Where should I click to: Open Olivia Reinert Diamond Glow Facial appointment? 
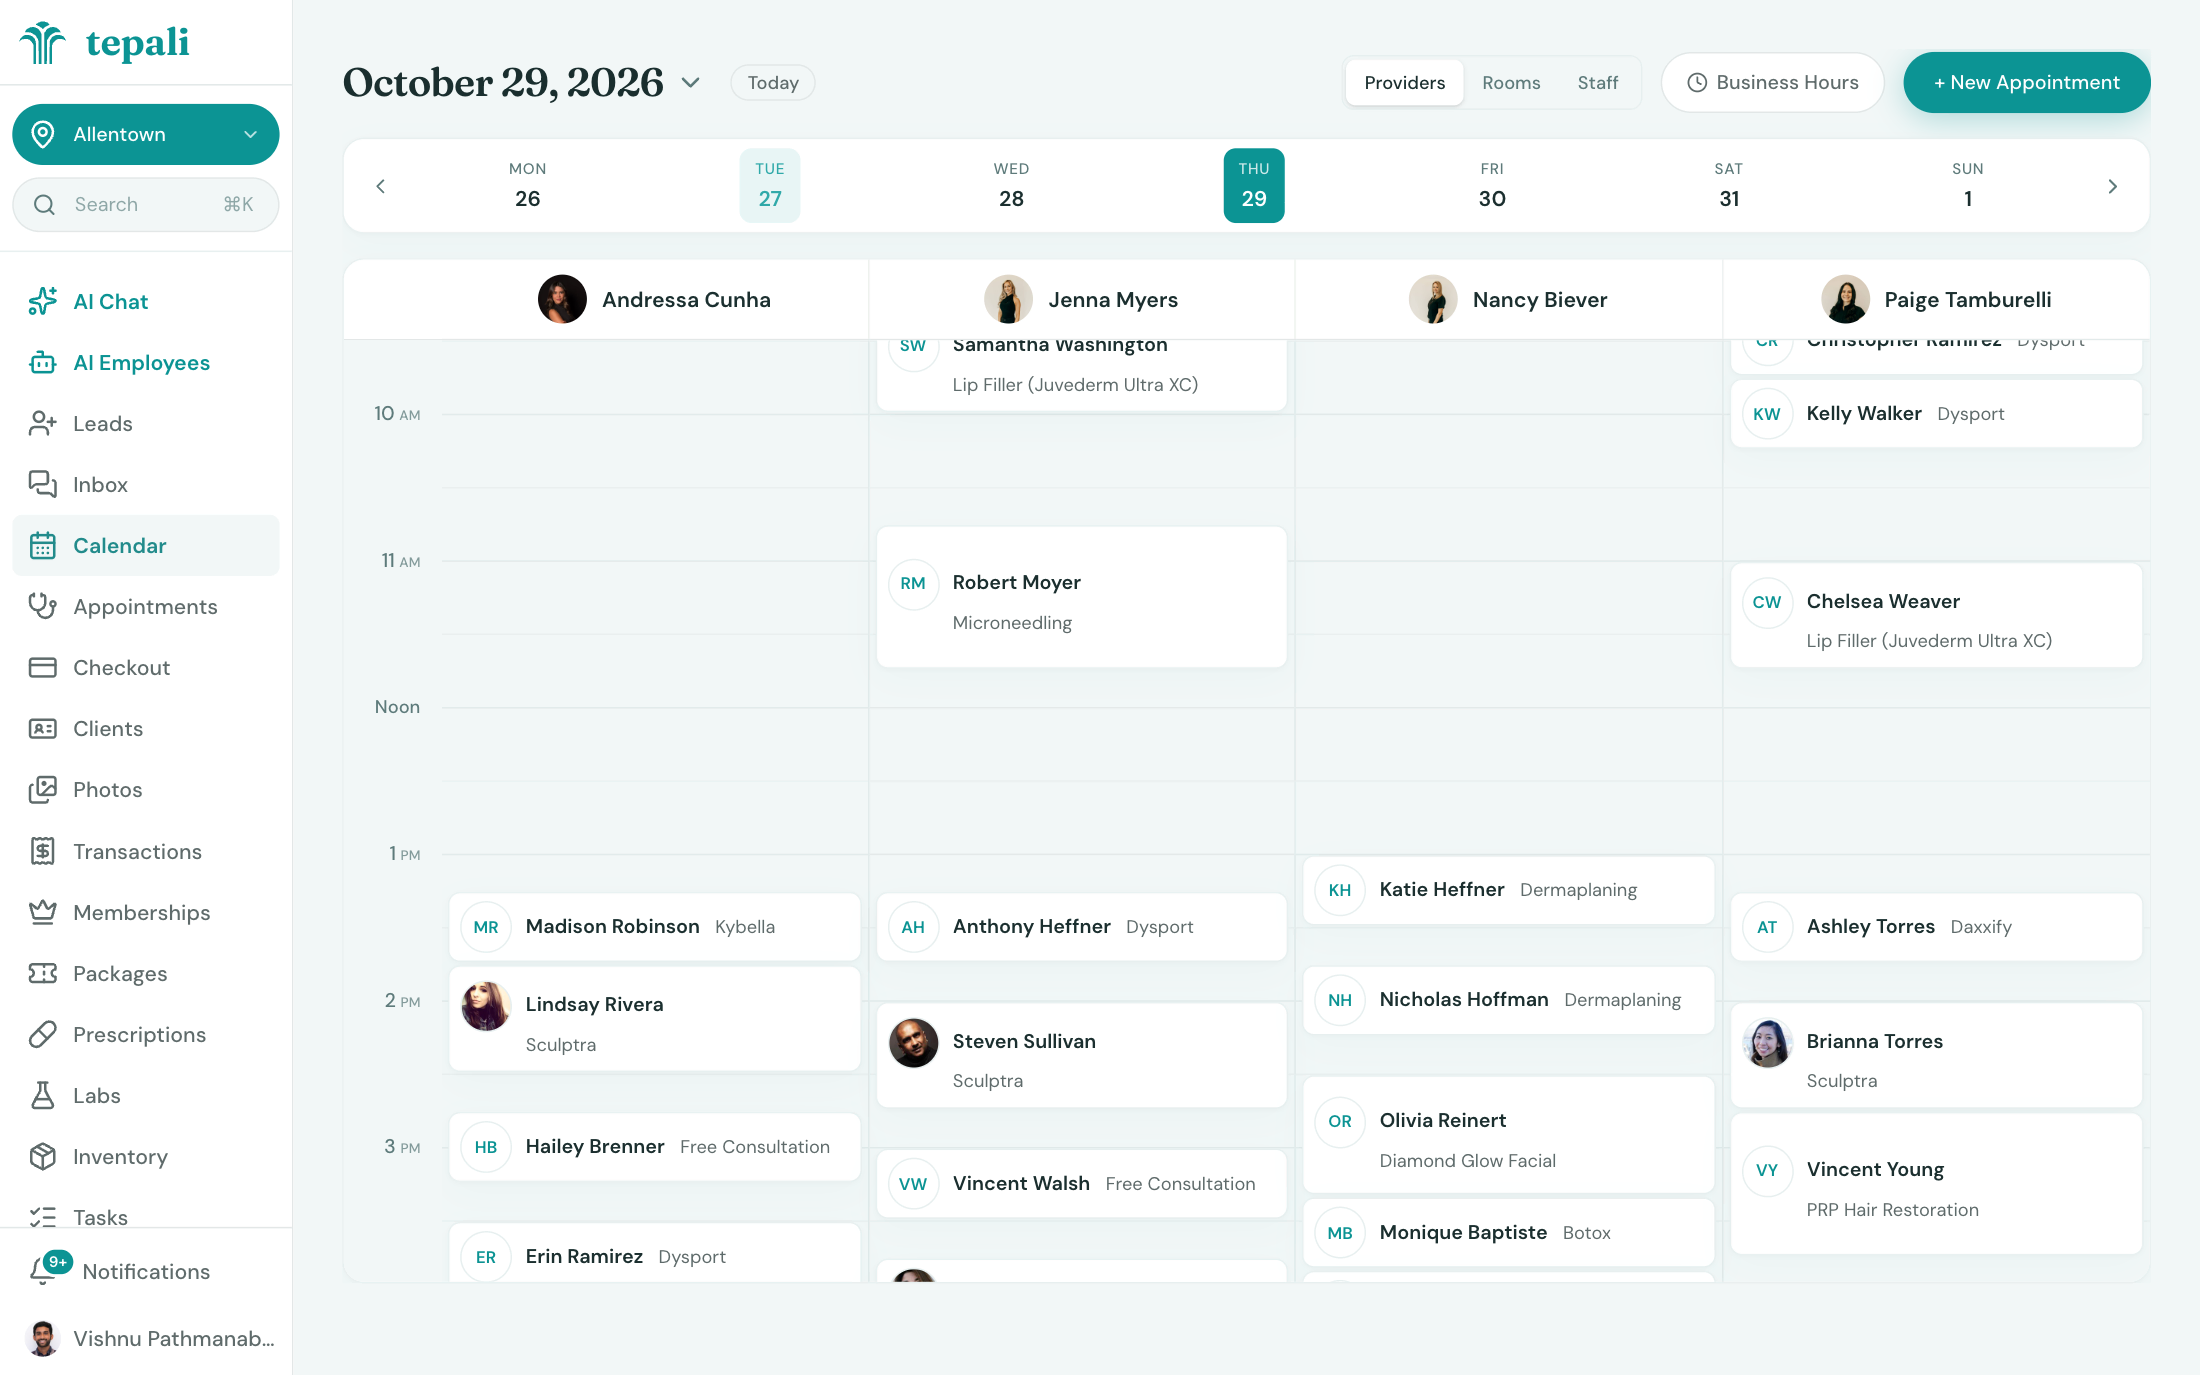[x=1508, y=1135]
